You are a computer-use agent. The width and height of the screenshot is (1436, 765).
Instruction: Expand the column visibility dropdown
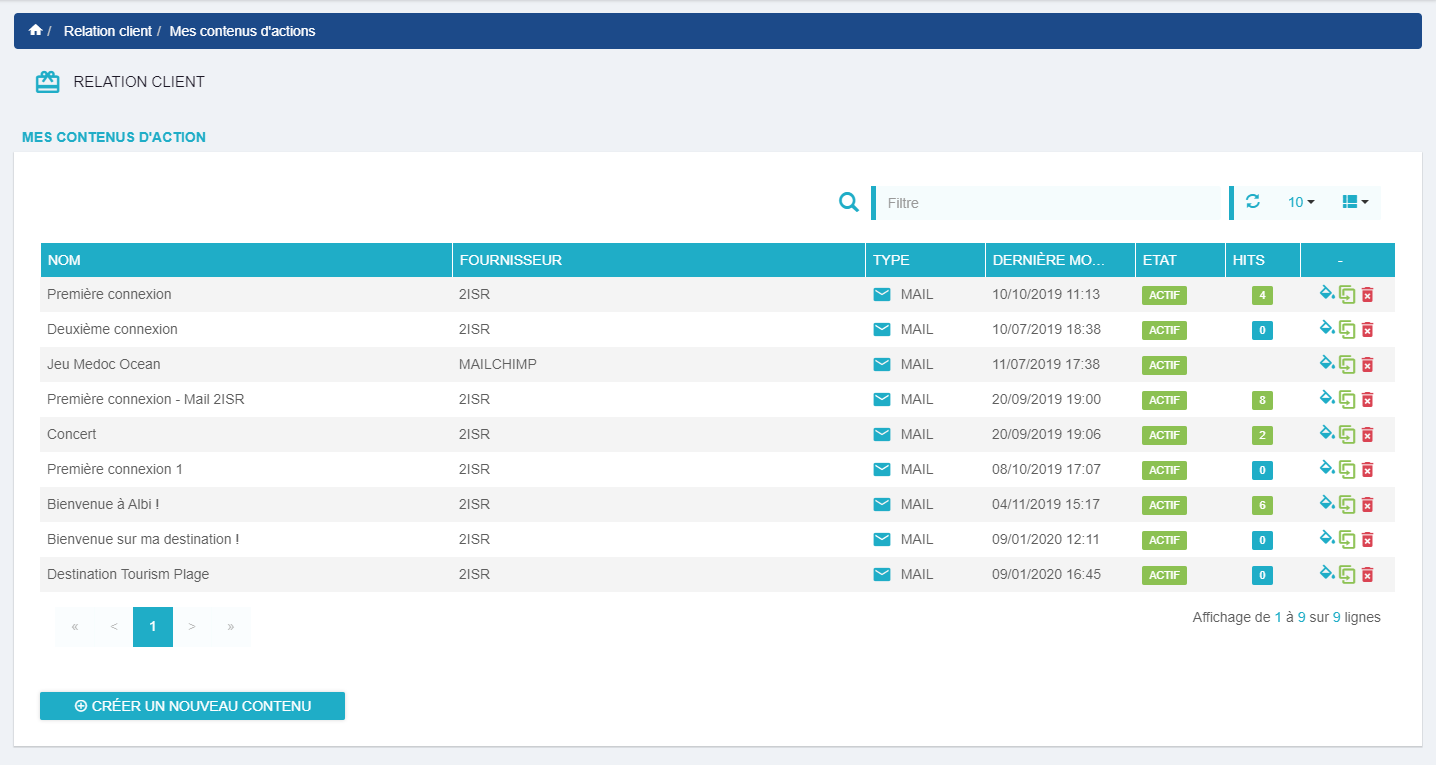tap(1355, 202)
